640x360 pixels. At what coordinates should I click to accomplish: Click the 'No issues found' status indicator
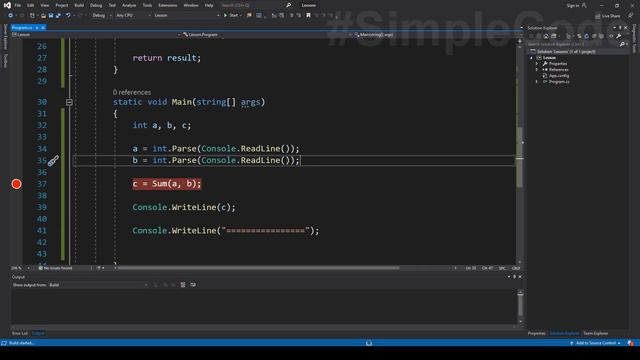[x=55, y=268]
